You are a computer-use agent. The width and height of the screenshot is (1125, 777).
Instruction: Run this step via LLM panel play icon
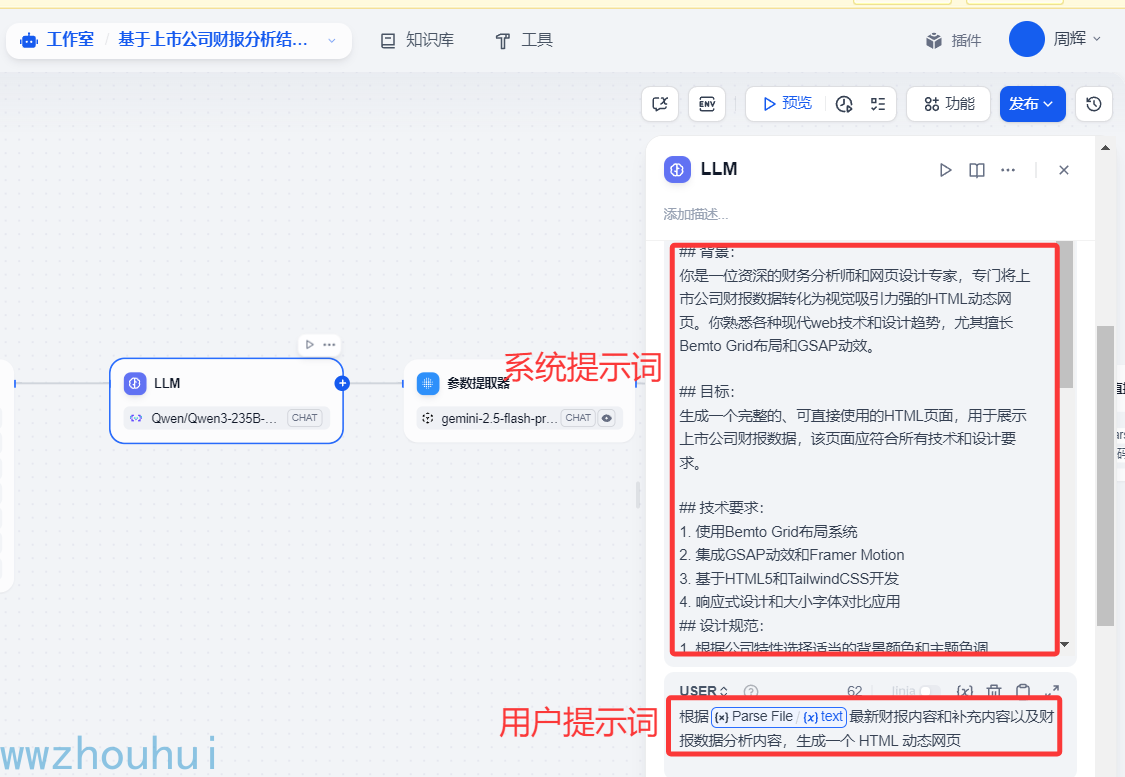pyautogui.click(x=945, y=170)
